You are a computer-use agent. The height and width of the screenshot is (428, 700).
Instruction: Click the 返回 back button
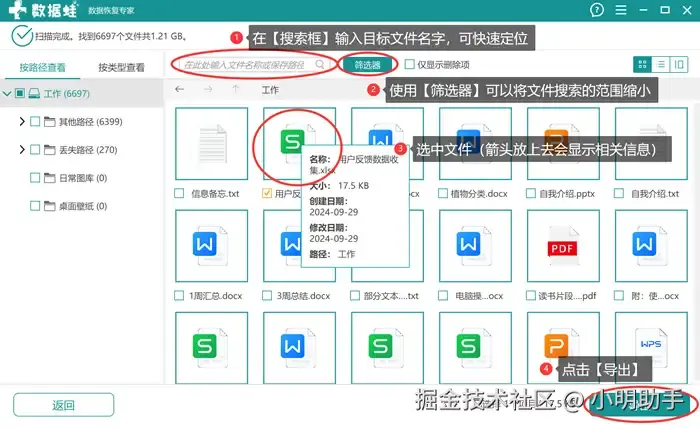click(x=63, y=405)
